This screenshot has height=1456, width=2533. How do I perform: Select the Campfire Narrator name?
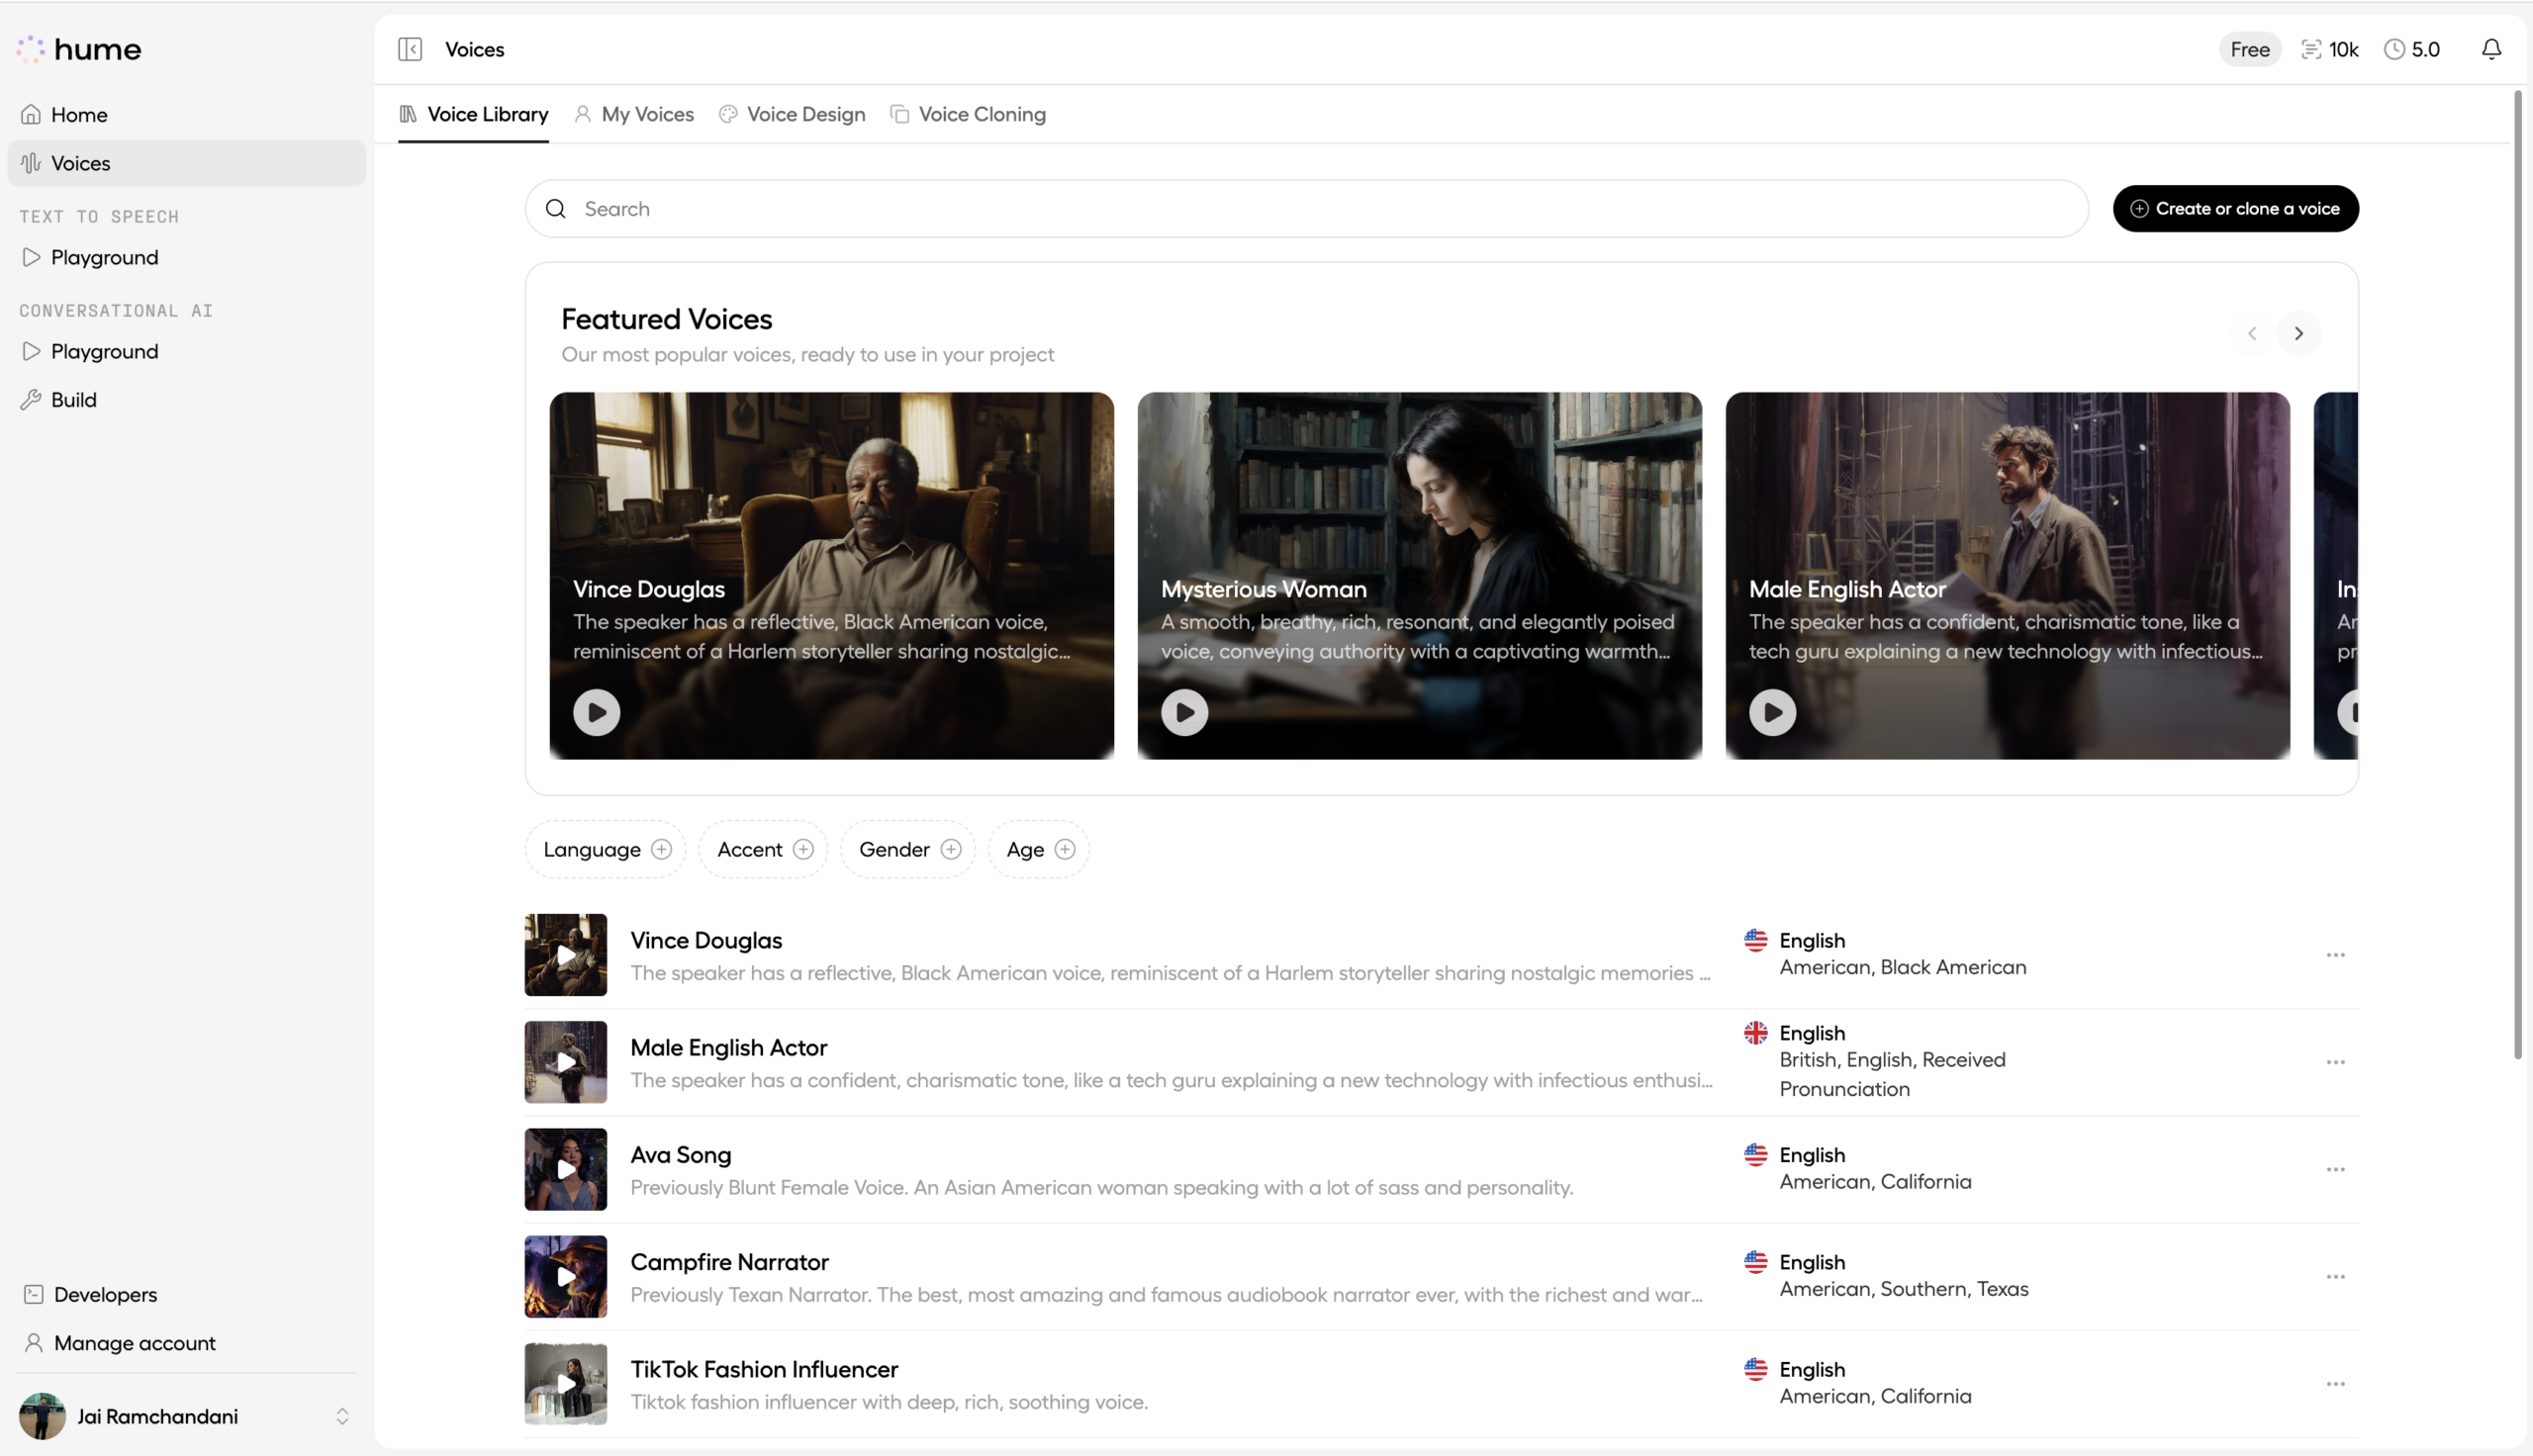[x=729, y=1261]
